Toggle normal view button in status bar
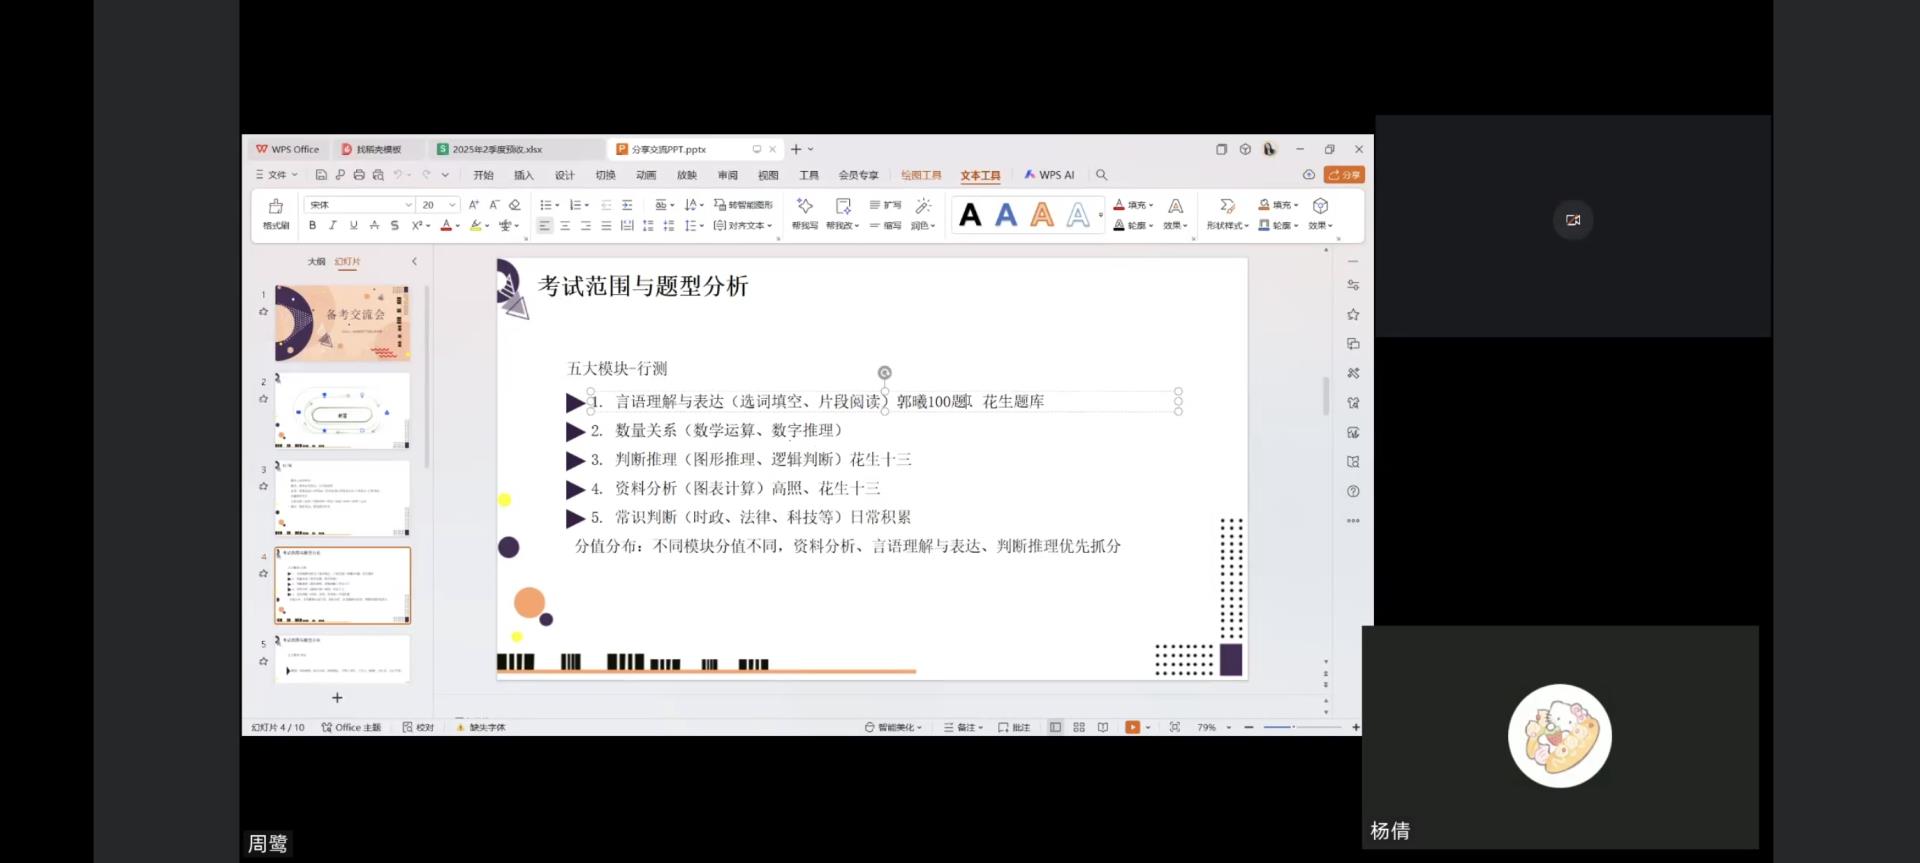Viewport: 1920px width, 863px height. [x=1055, y=727]
